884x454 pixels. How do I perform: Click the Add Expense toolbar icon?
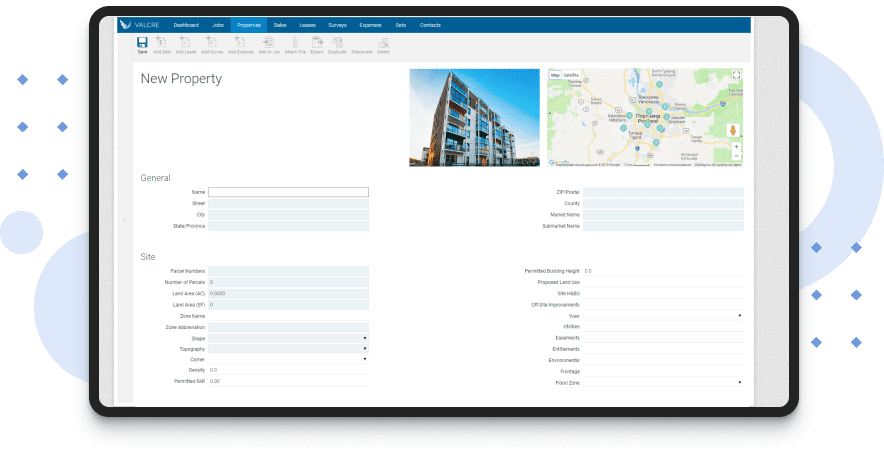(x=241, y=42)
